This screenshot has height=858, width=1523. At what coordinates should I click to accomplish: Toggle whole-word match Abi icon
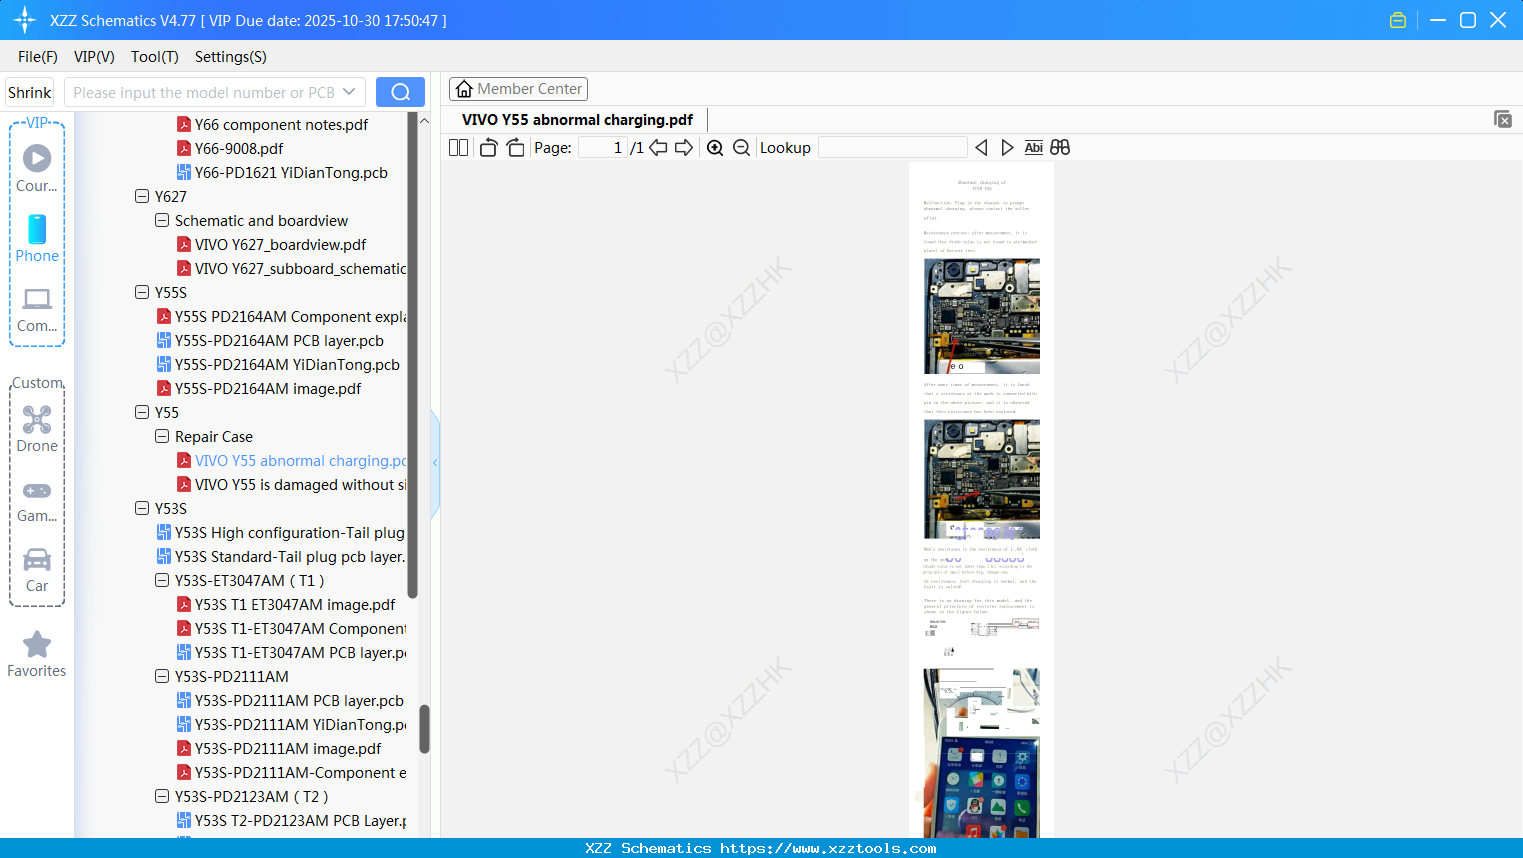click(1034, 147)
